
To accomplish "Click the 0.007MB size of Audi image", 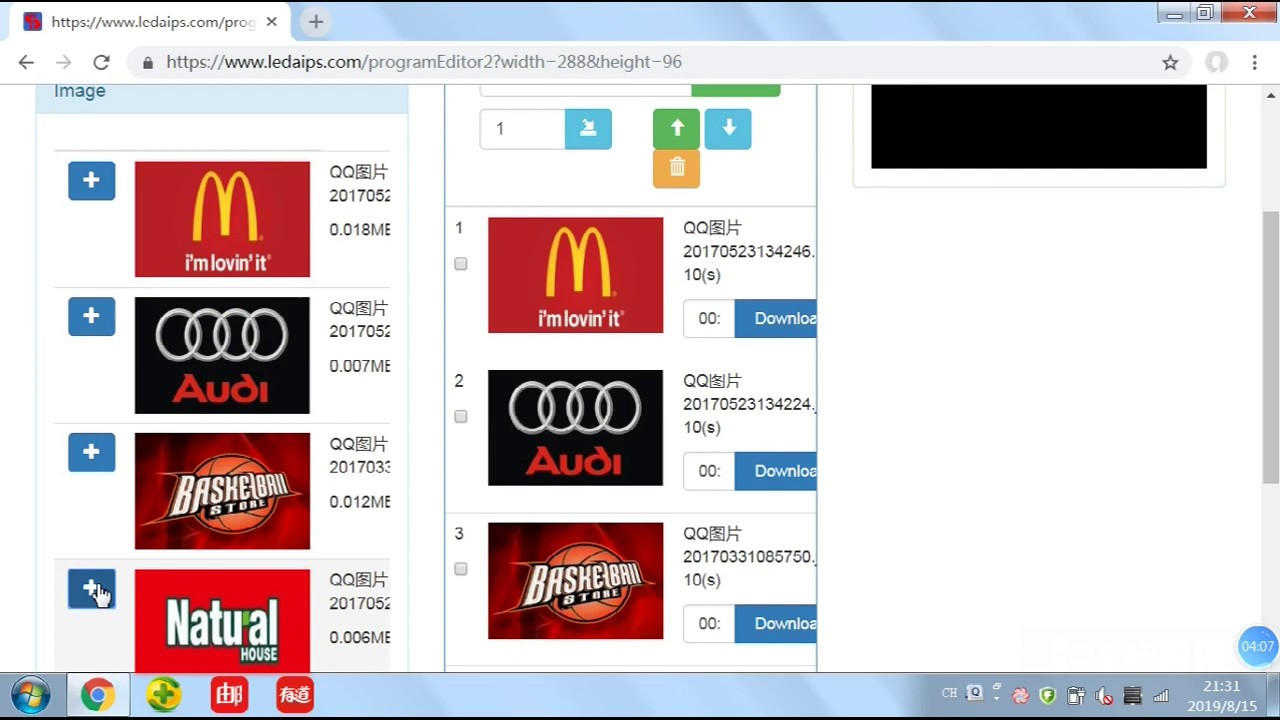I will (x=360, y=366).
